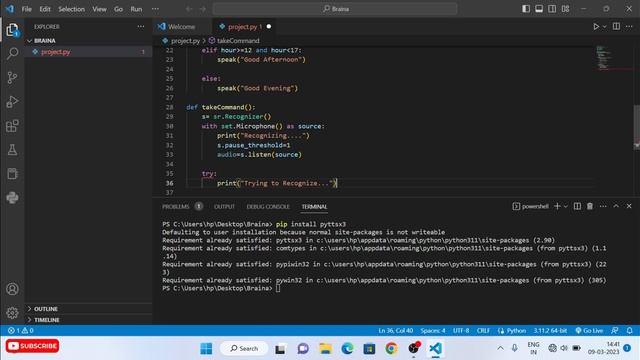
Task: Open errors and warnings status indicator
Action: click(20, 331)
